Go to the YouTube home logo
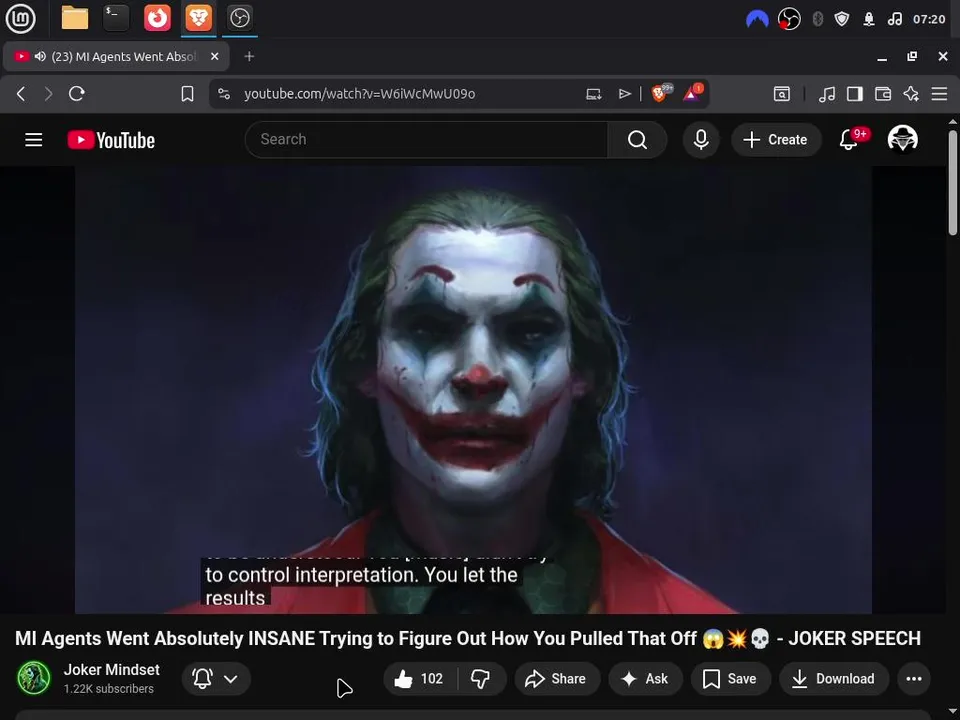This screenshot has height=720, width=960. click(111, 140)
